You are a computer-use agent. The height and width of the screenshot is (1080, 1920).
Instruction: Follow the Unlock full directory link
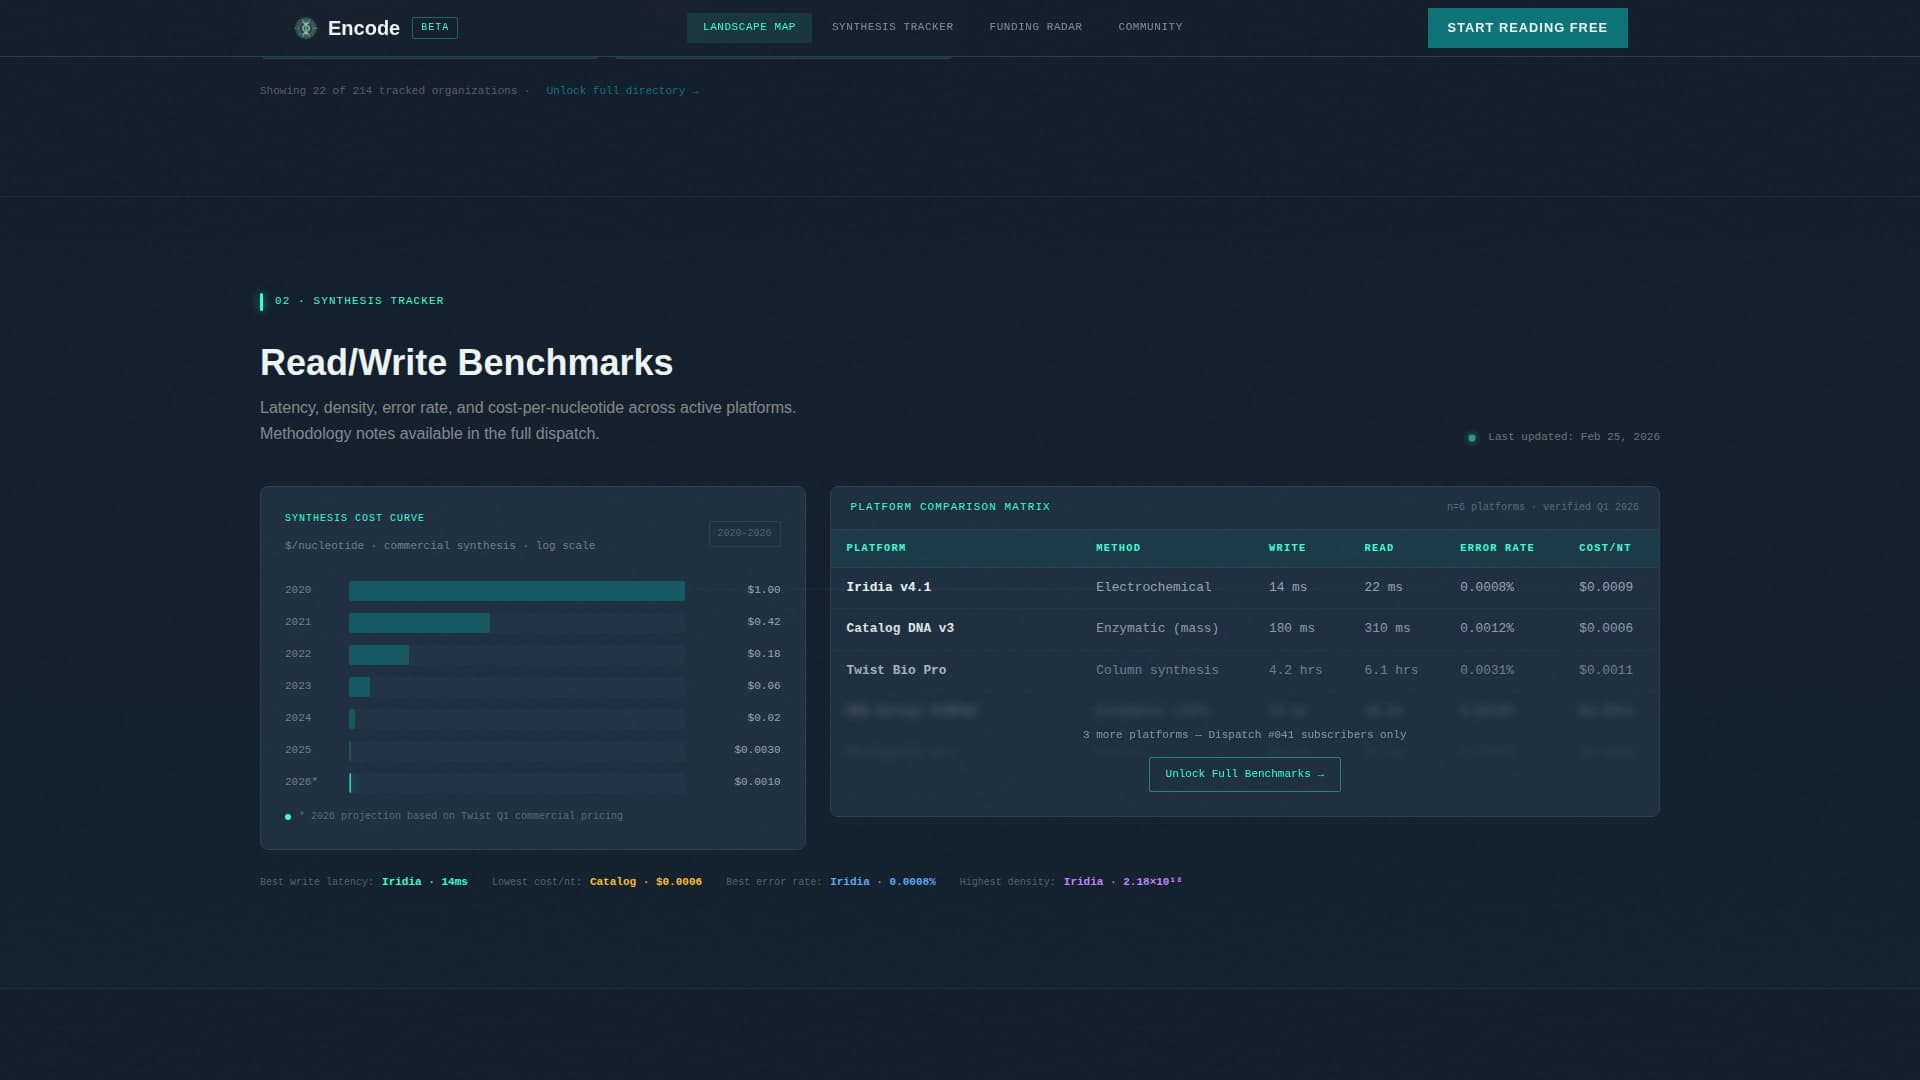(622, 91)
